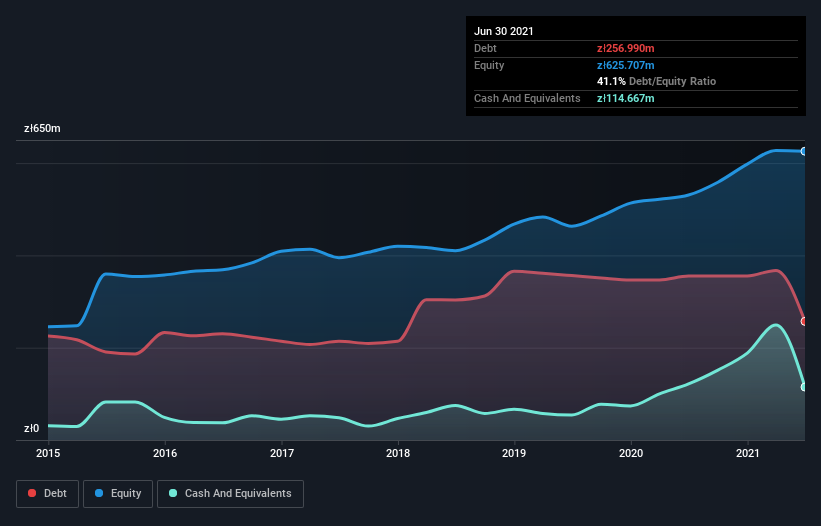
Task: Click Cash And Equivalents label in tooltip
Action: tap(527, 98)
